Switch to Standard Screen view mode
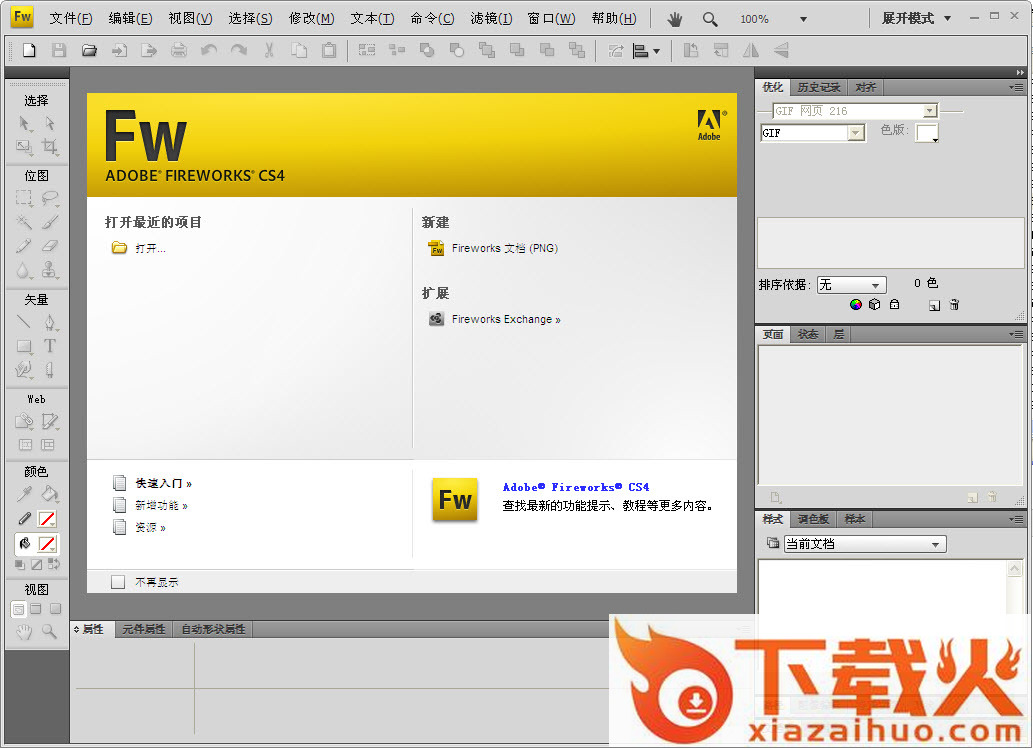Image resolution: width=1033 pixels, height=749 pixels. (x=18, y=609)
